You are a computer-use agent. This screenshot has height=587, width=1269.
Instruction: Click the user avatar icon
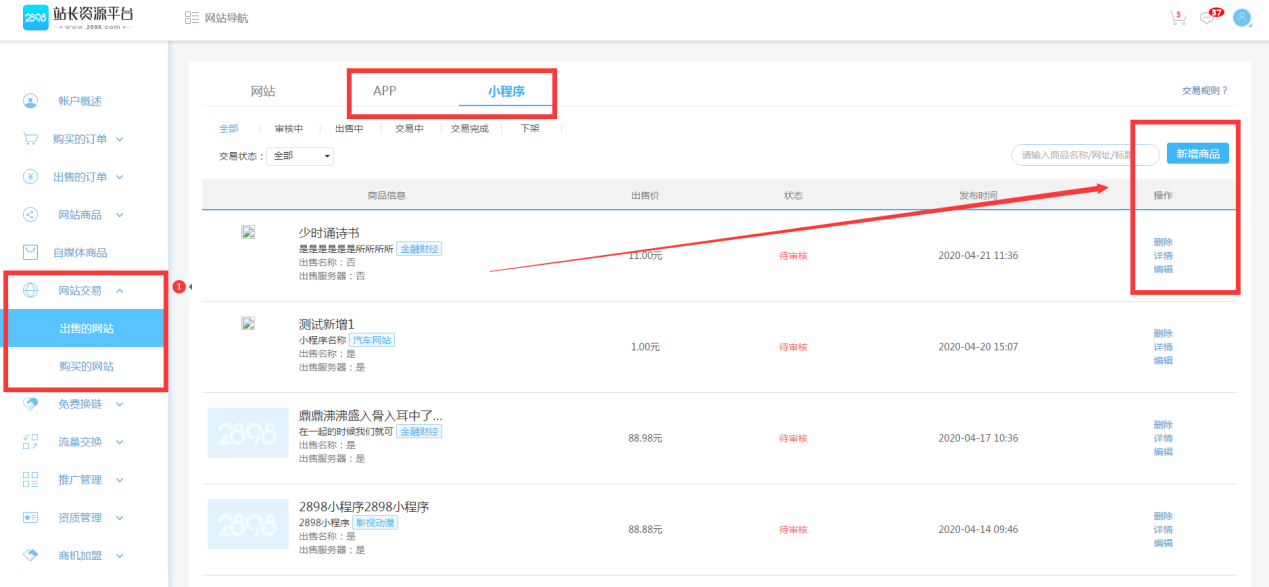pos(1242,18)
